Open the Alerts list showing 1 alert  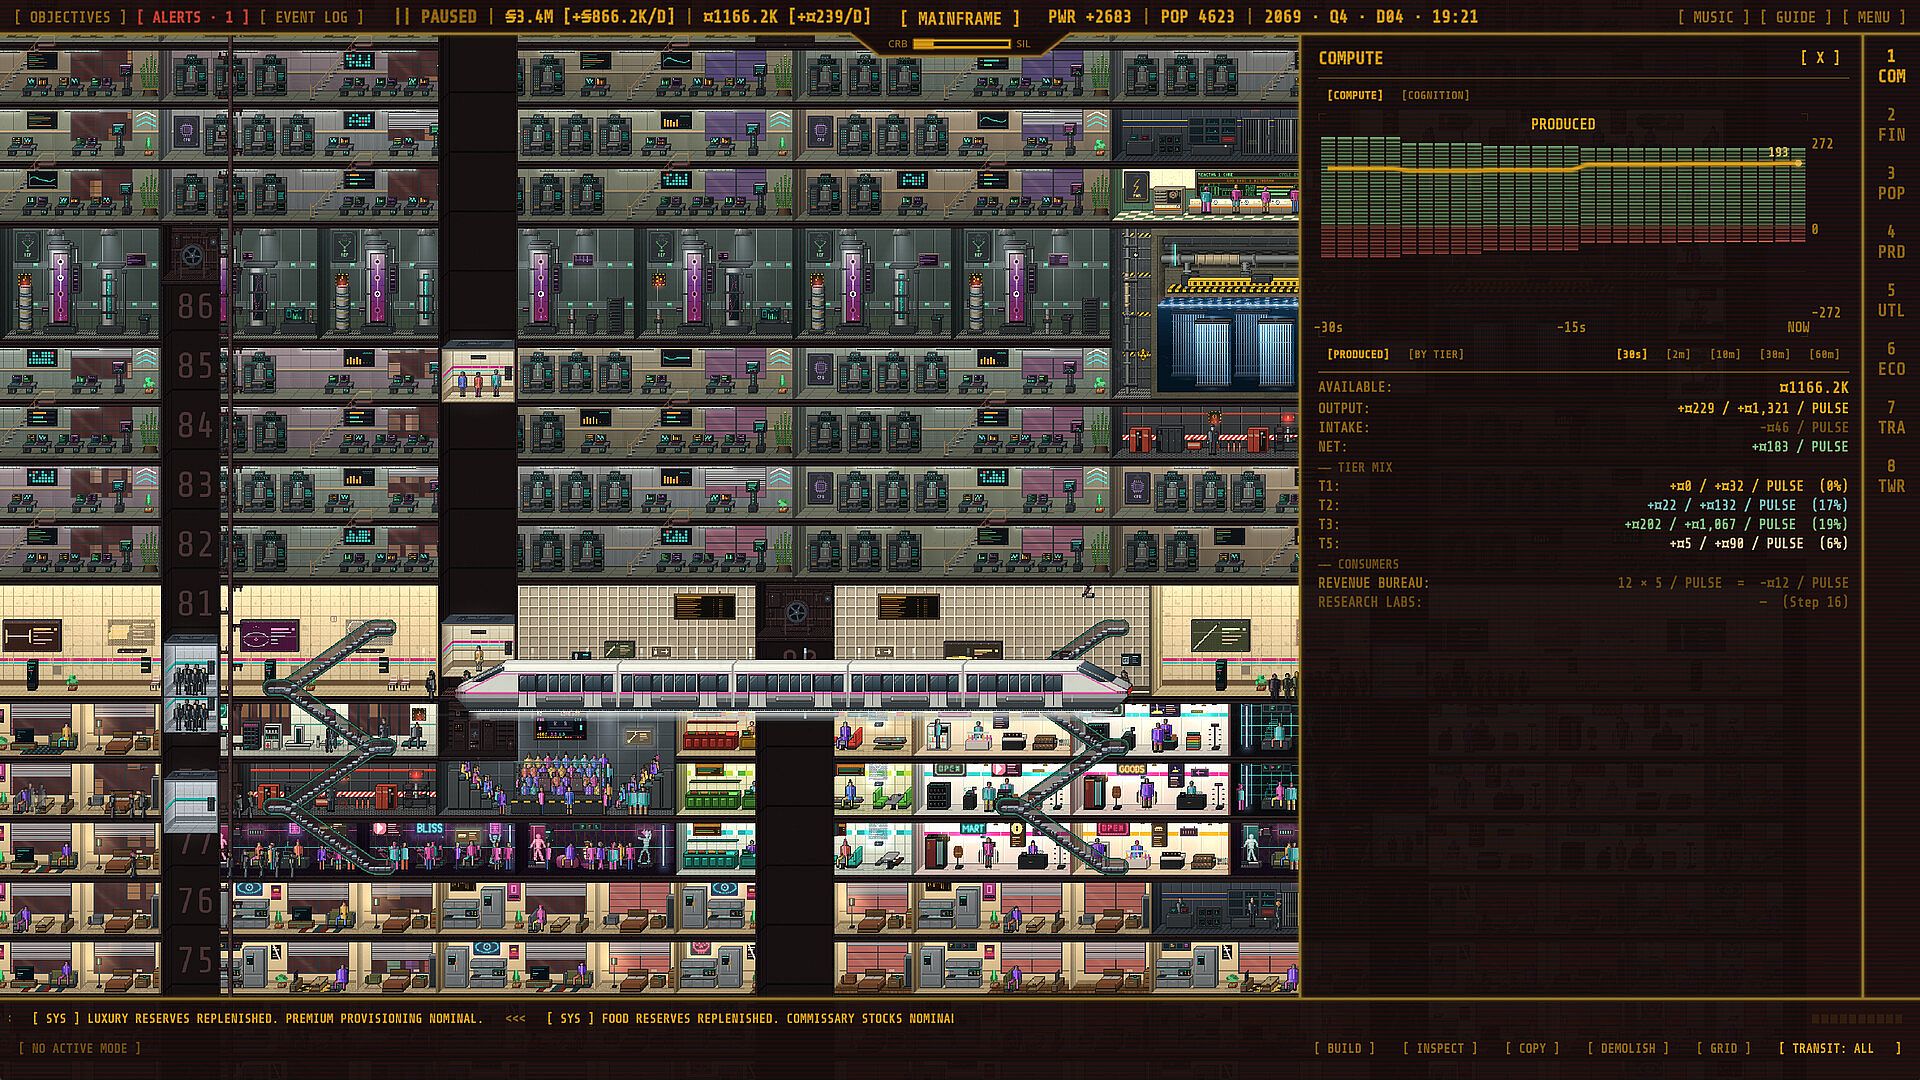point(192,17)
